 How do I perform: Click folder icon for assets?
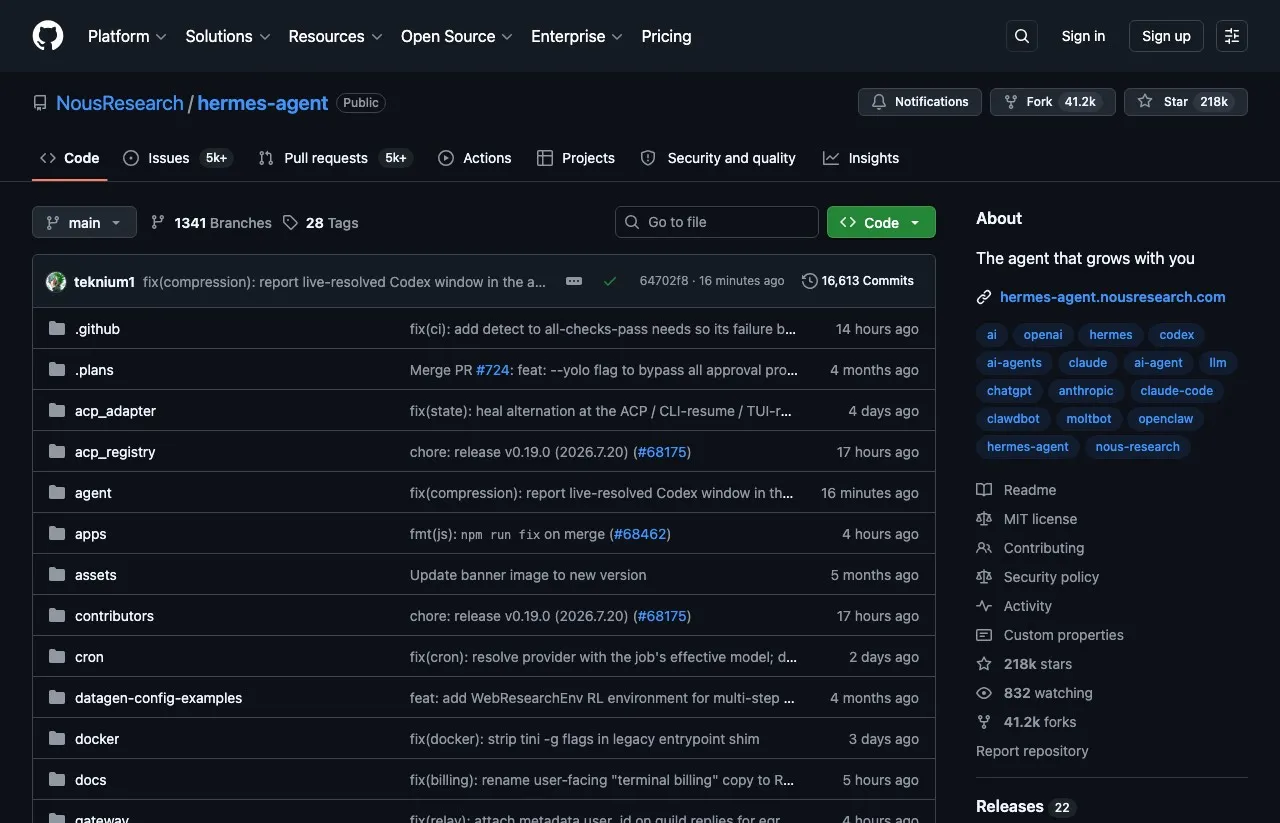tap(57, 575)
